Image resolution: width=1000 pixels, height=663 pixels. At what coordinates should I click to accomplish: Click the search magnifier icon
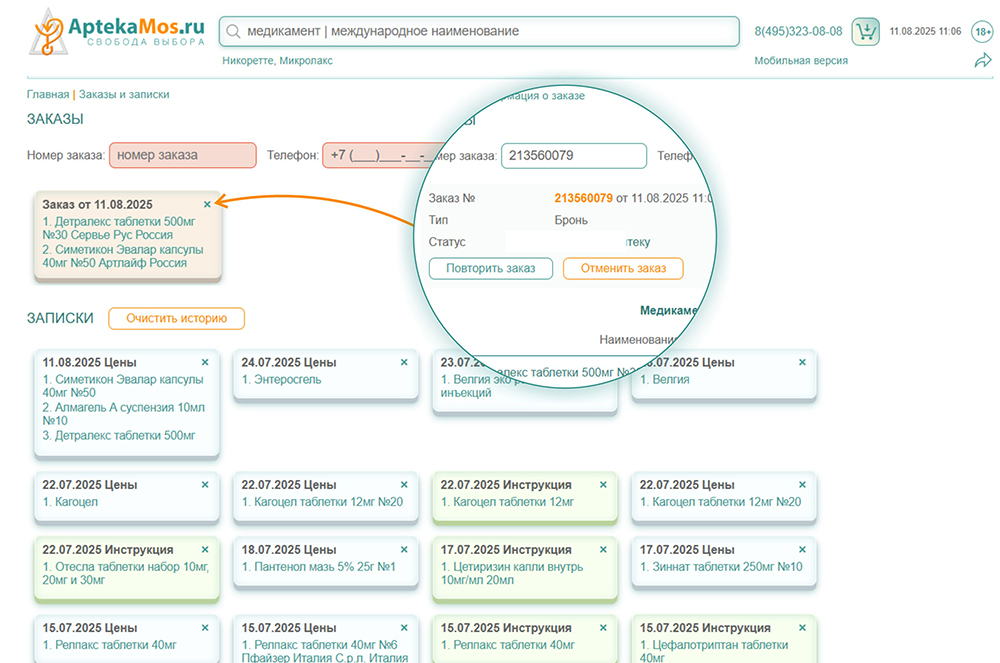click(233, 32)
